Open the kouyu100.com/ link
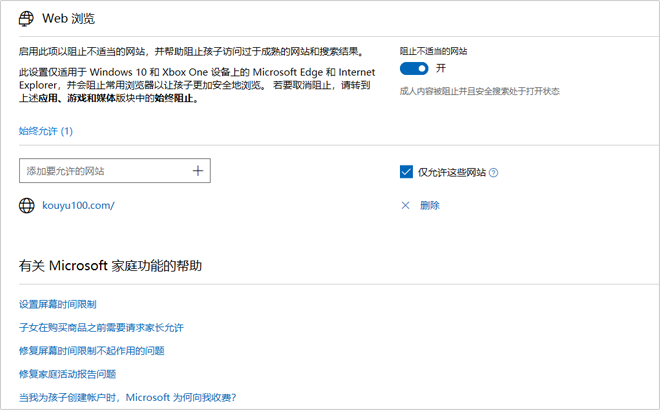The image size is (660, 410). [x=78, y=205]
